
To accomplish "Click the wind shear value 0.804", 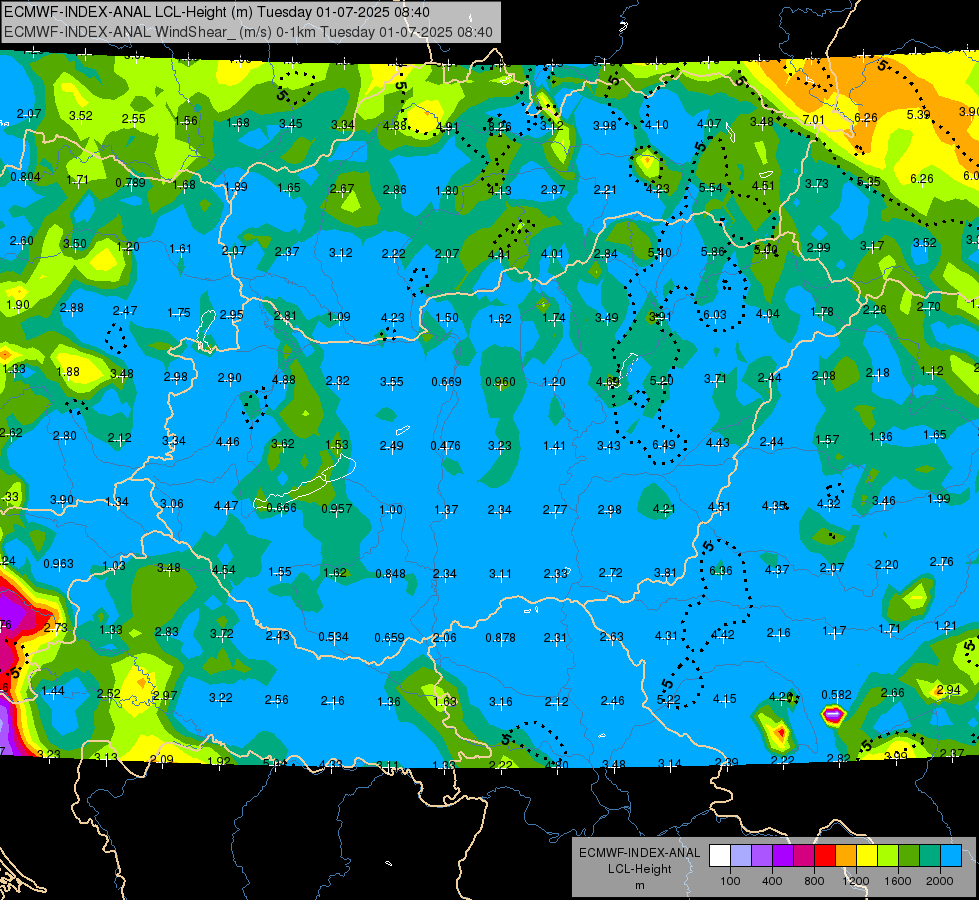I will coord(26,177).
